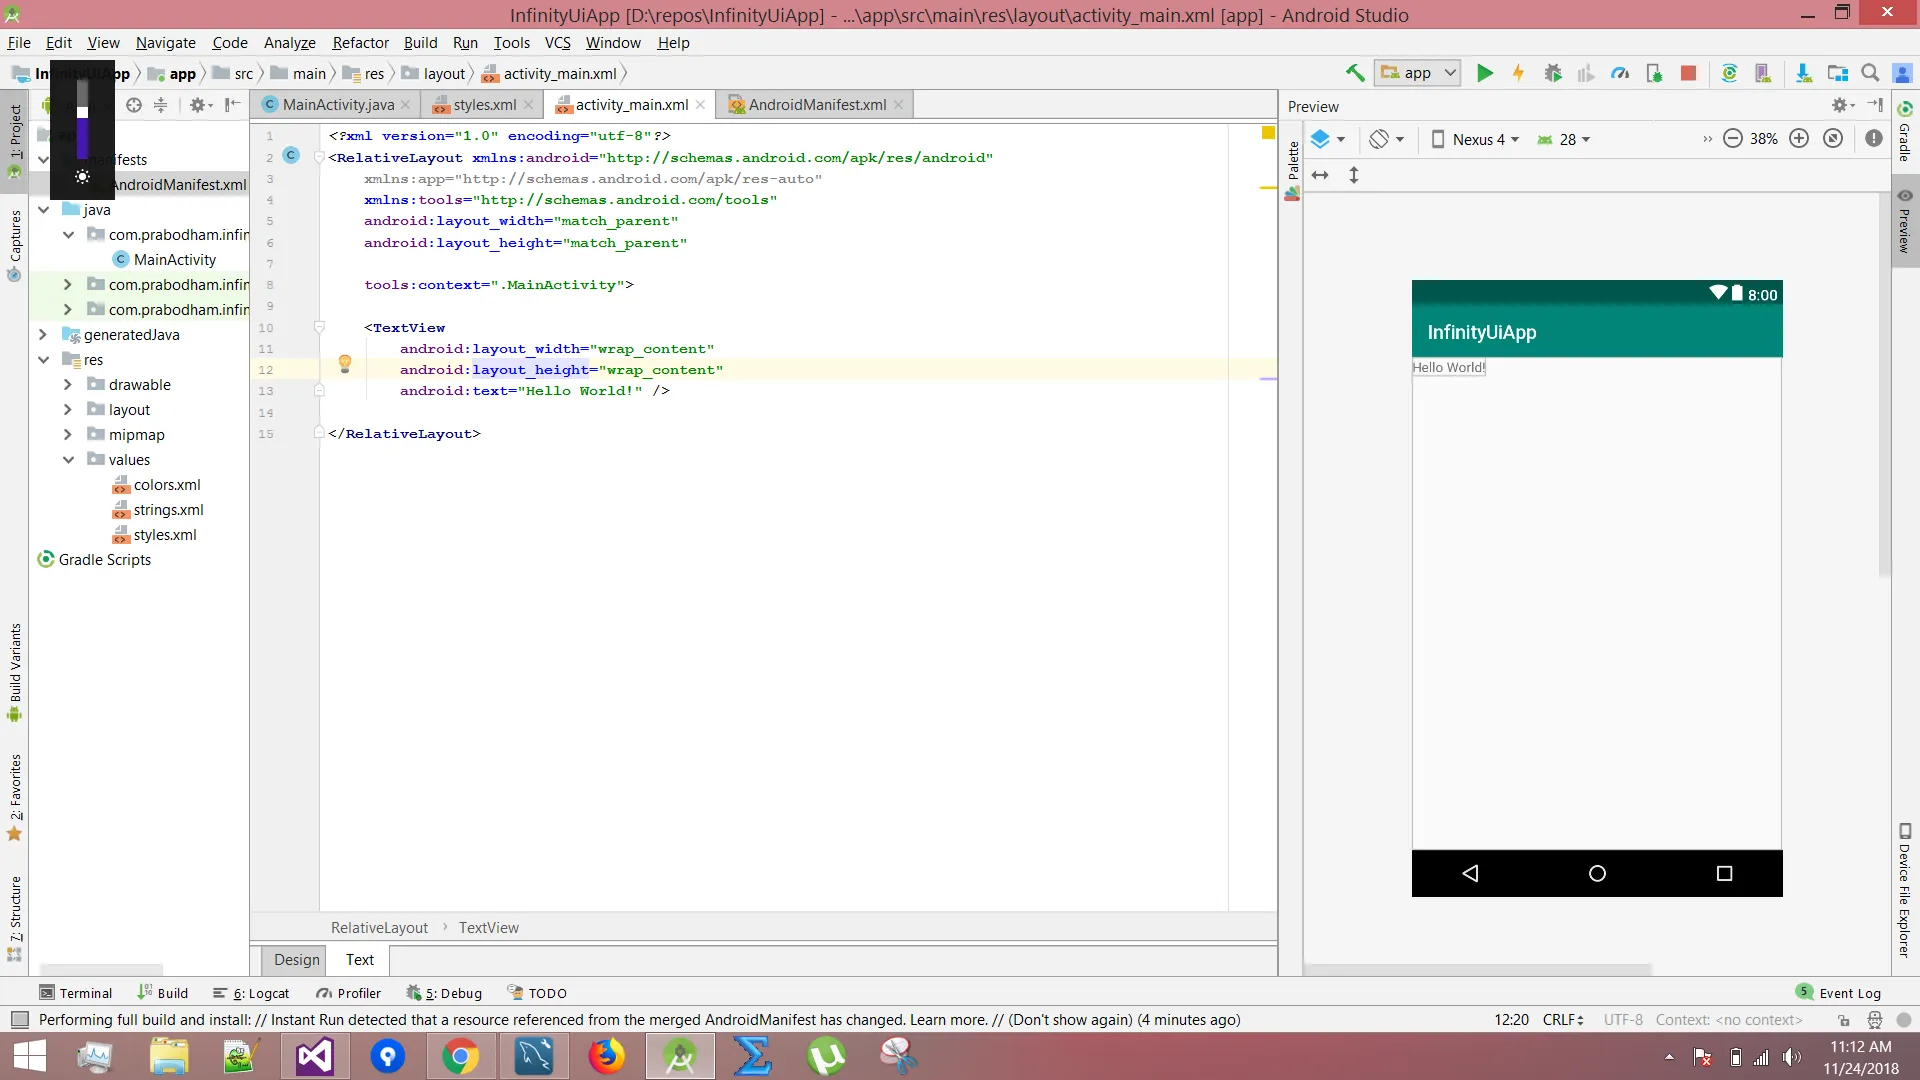Click the preview horizontal scrollbar

click(x=1480, y=969)
